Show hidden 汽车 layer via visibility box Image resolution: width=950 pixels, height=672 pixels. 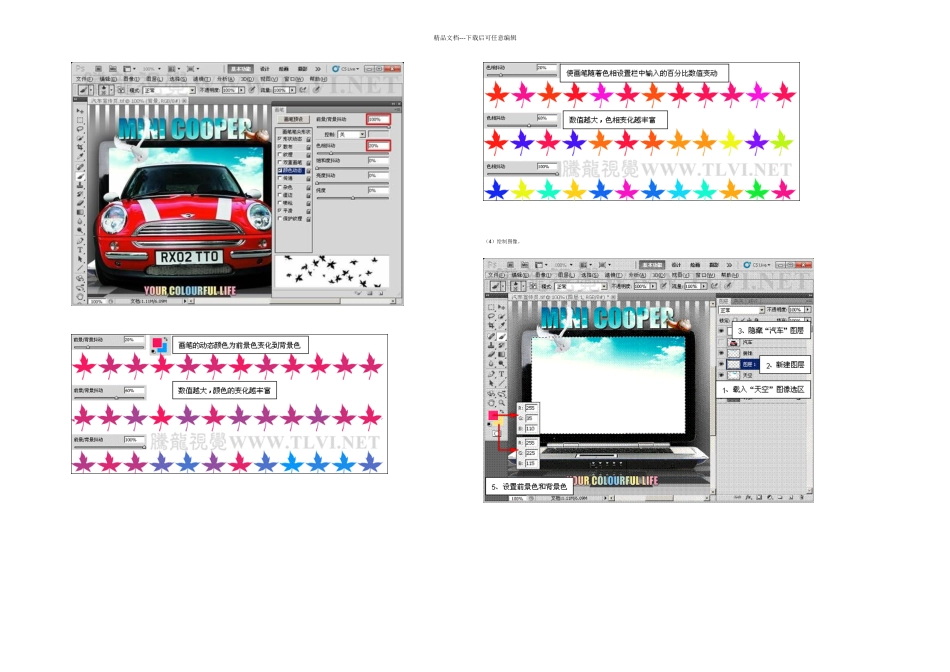pyautogui.click(x=721, y=342)
